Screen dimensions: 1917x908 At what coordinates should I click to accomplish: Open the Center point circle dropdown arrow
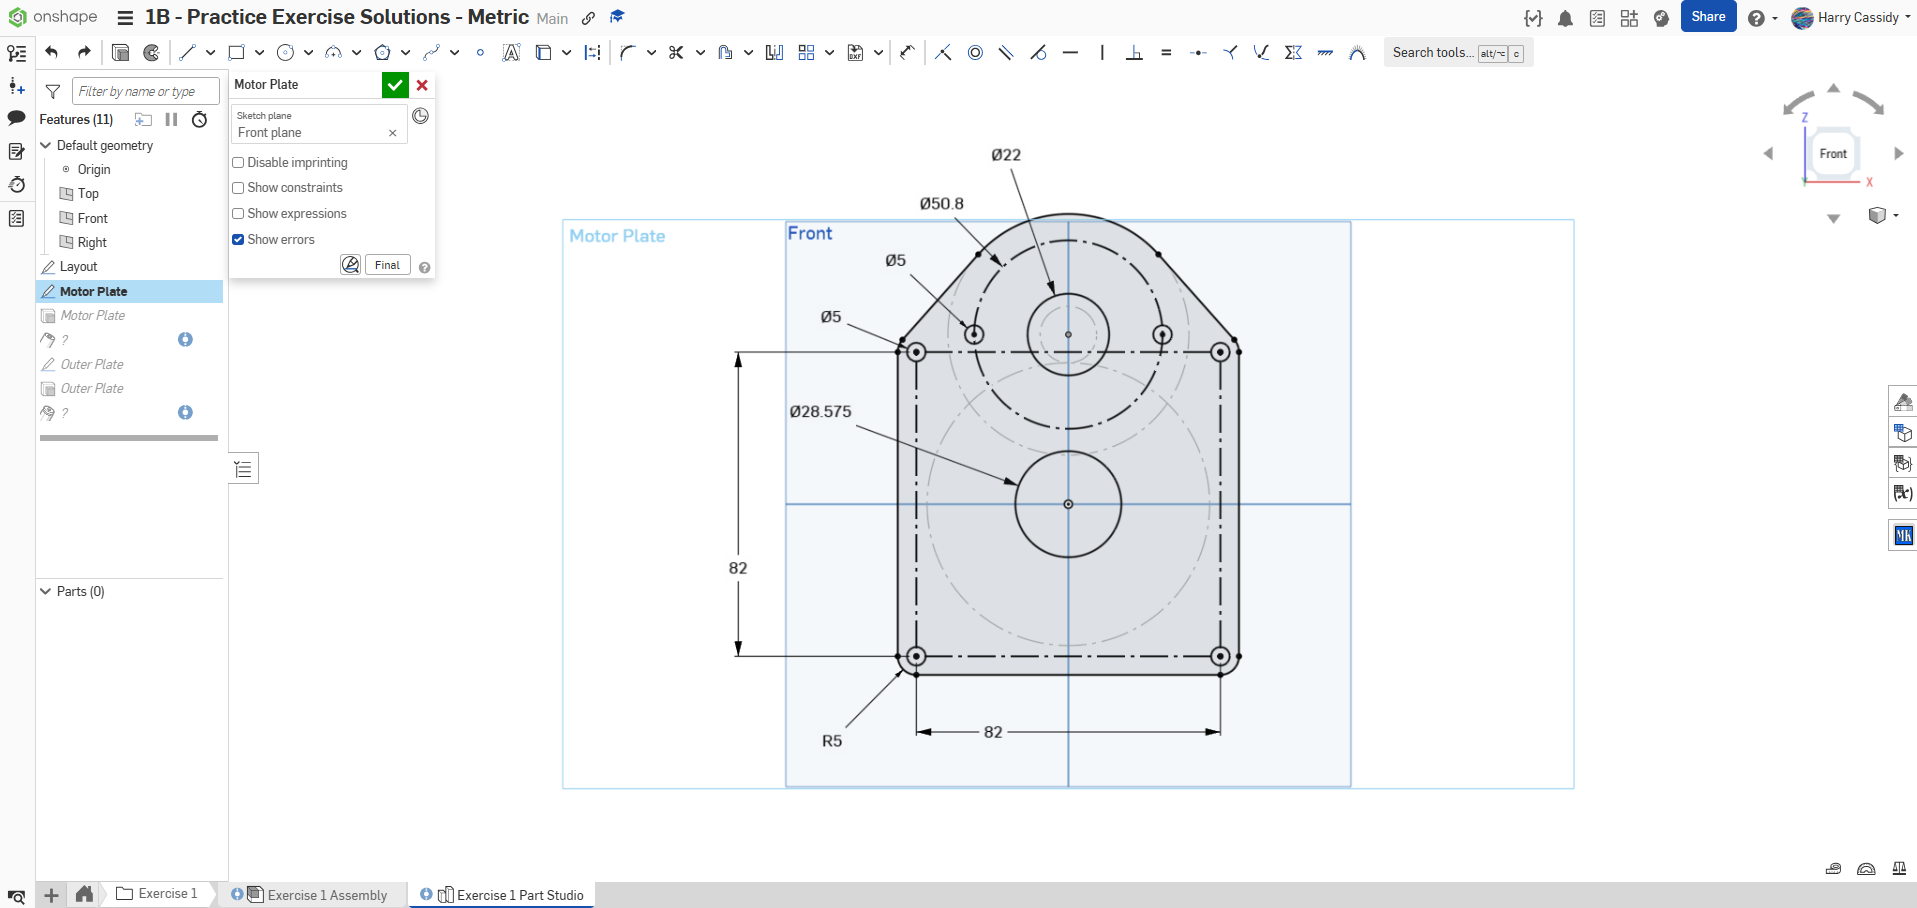click(x=308, y=53)
